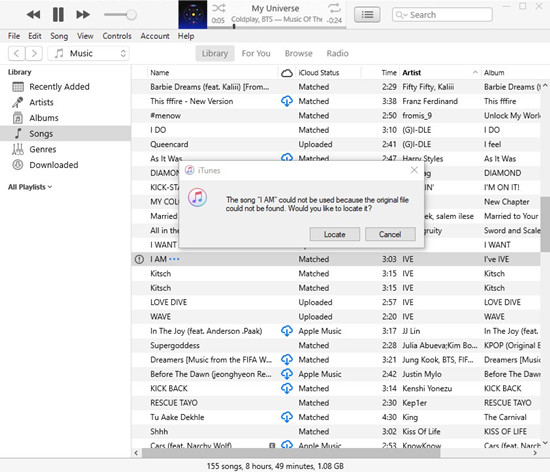Reverse sort on the Artist column header
This screenshot has height=472, width=550.
(x=440, y=73)
